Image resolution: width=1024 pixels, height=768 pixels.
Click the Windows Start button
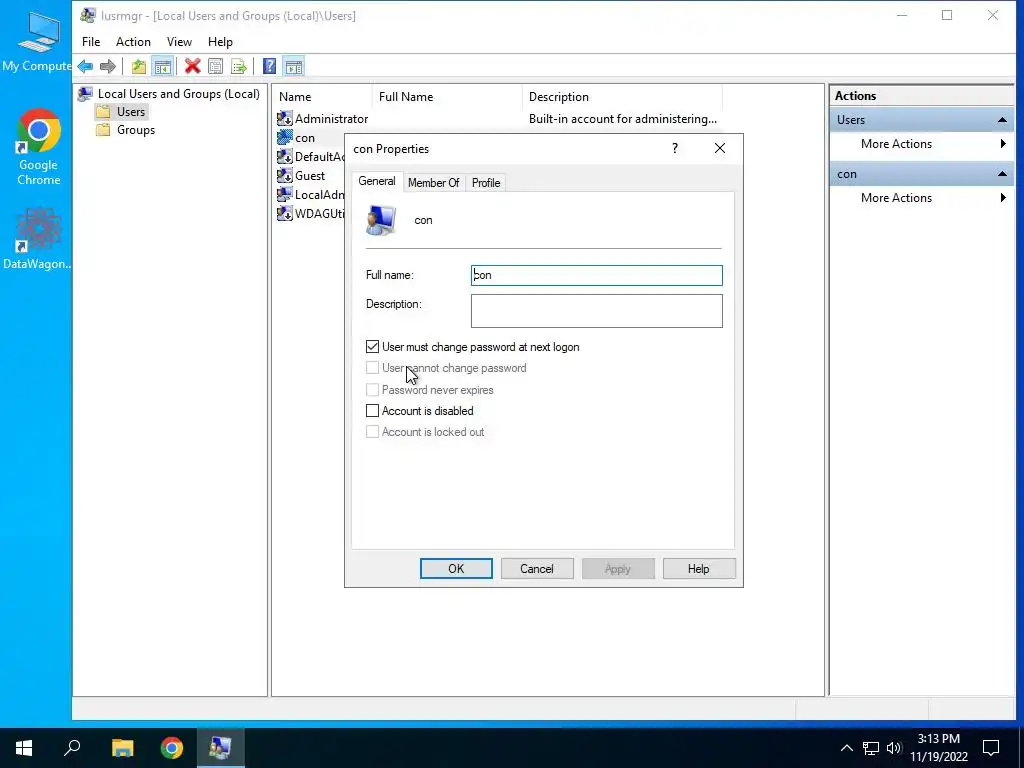pos(24,748)
